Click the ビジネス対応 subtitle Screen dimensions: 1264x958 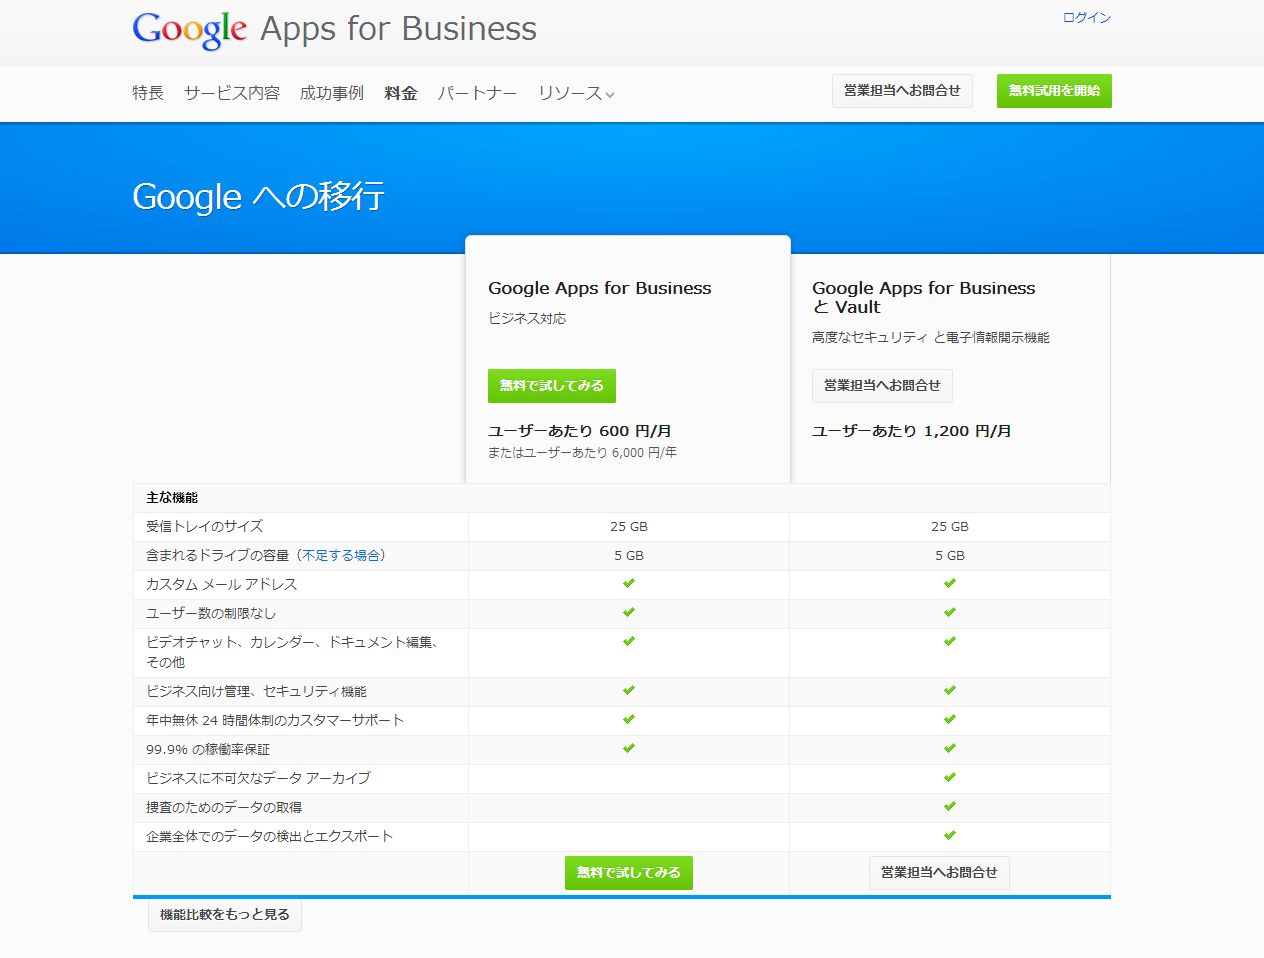[x=527, y=318]
